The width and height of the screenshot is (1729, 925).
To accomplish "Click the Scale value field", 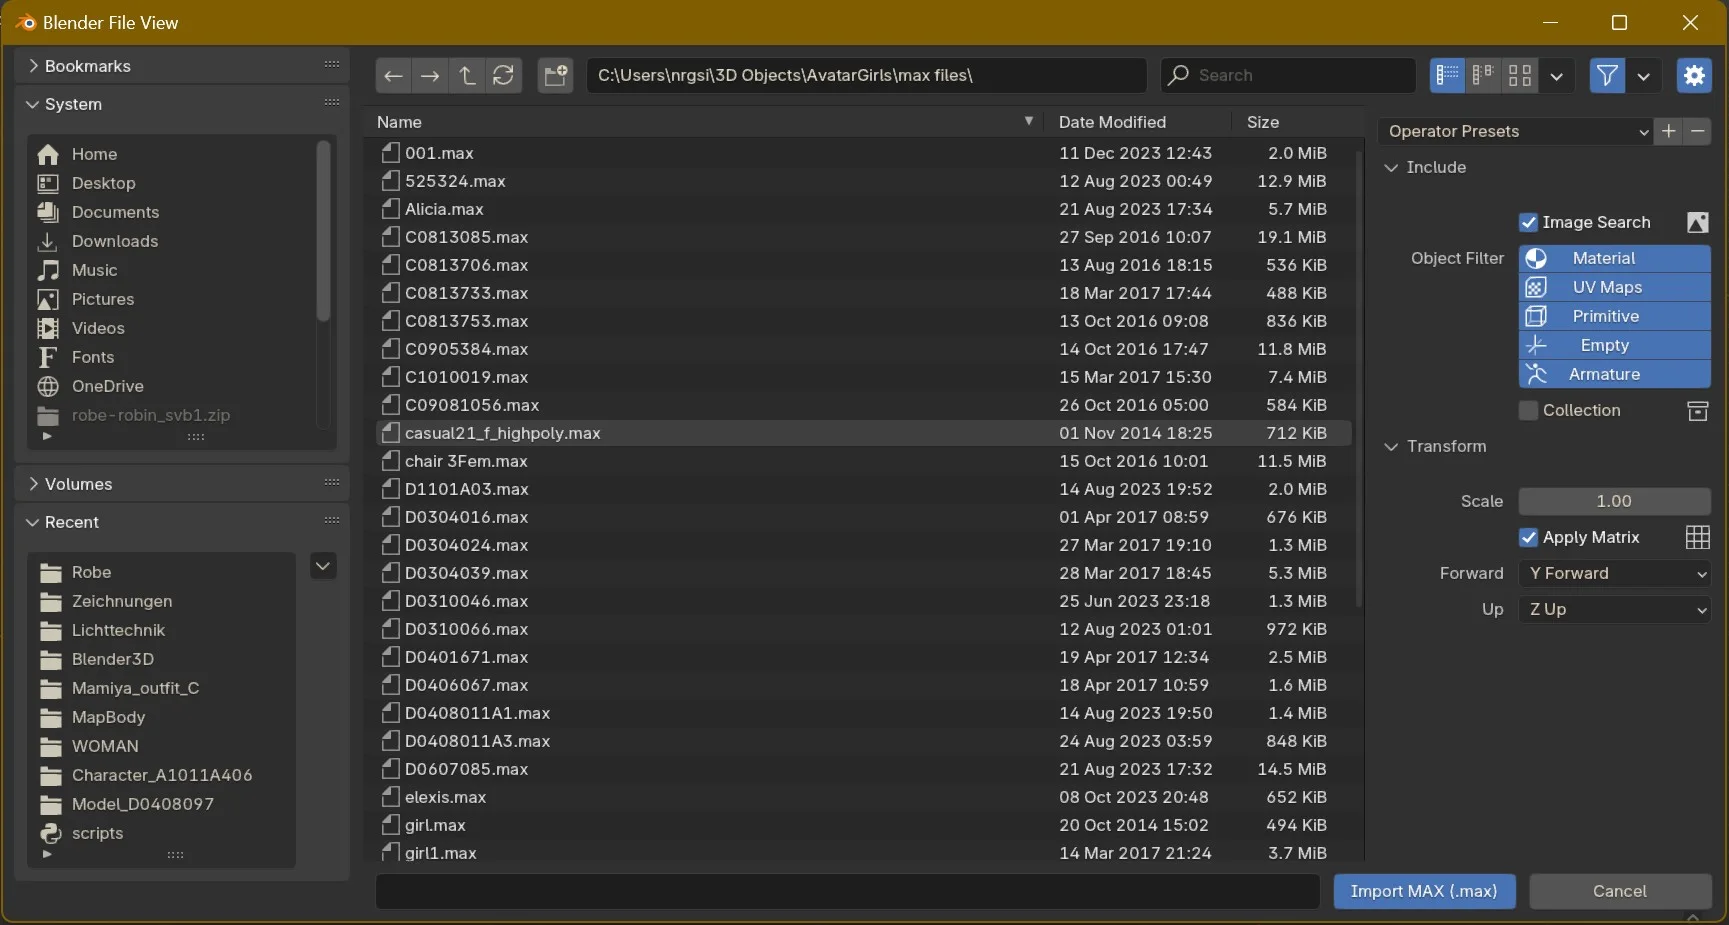I will pyautogui.click(x=1614, y=501).
